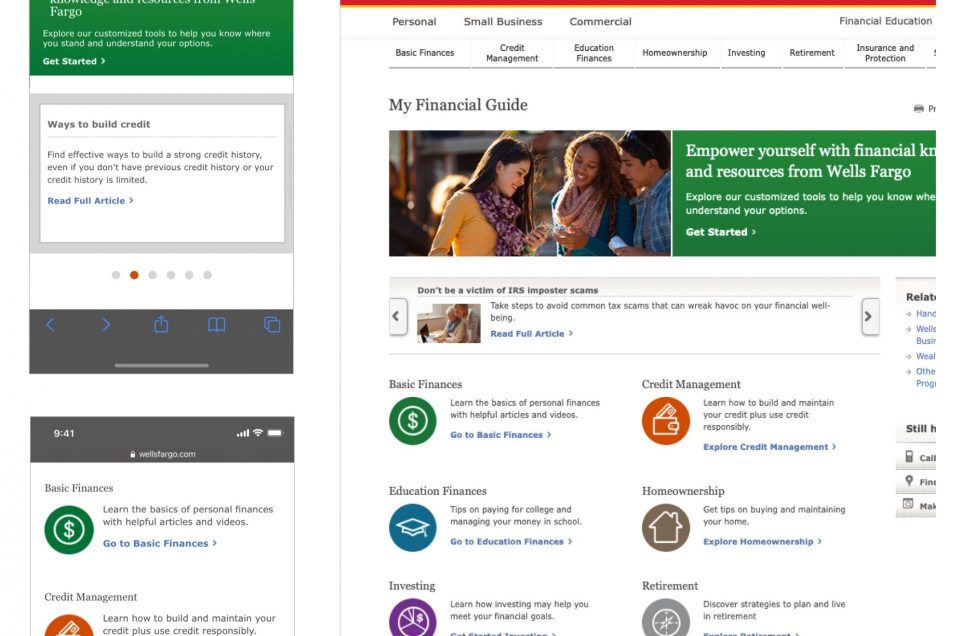Tap the Safari tabs overview icon
This screenshot has height=636, width=960.
[x=272, y=324]
